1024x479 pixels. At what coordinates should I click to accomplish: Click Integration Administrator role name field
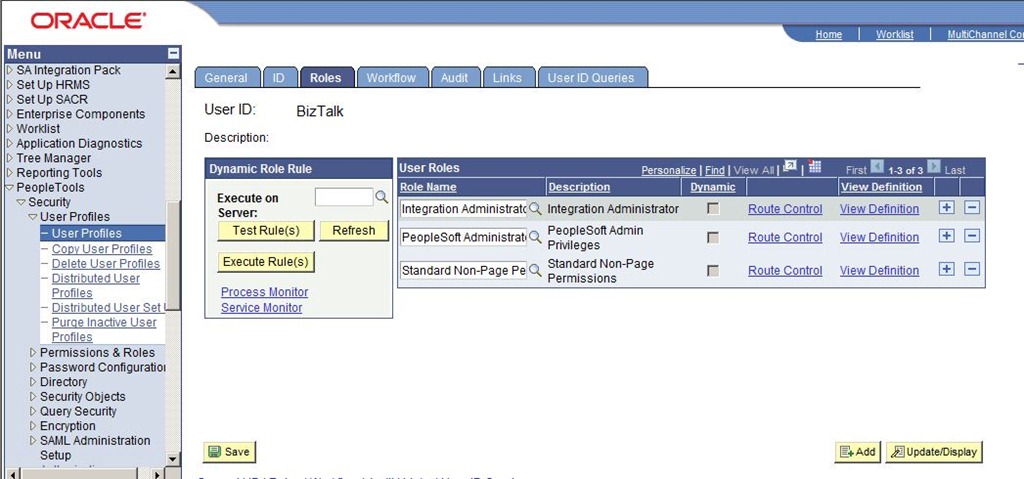point(464,208)
